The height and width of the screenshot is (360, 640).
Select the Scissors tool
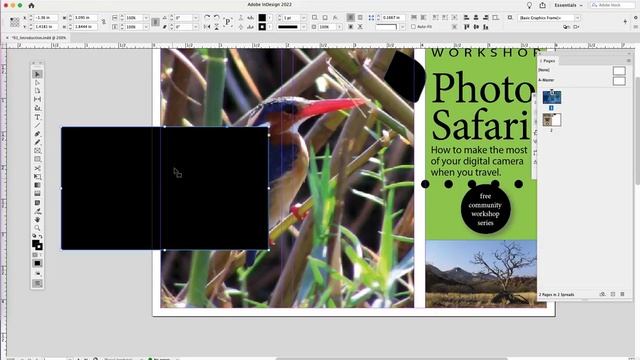pos(37,168)
